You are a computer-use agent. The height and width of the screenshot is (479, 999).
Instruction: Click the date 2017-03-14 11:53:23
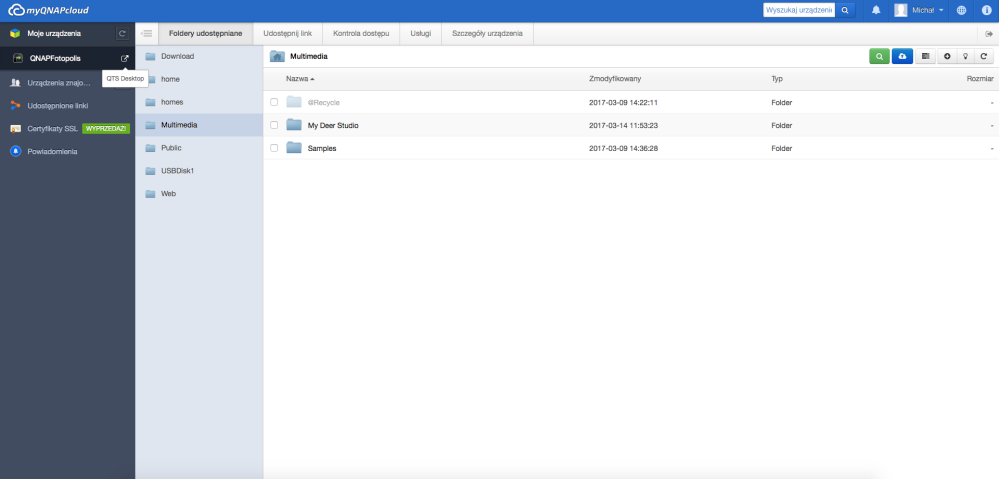(x=623, y=125)
